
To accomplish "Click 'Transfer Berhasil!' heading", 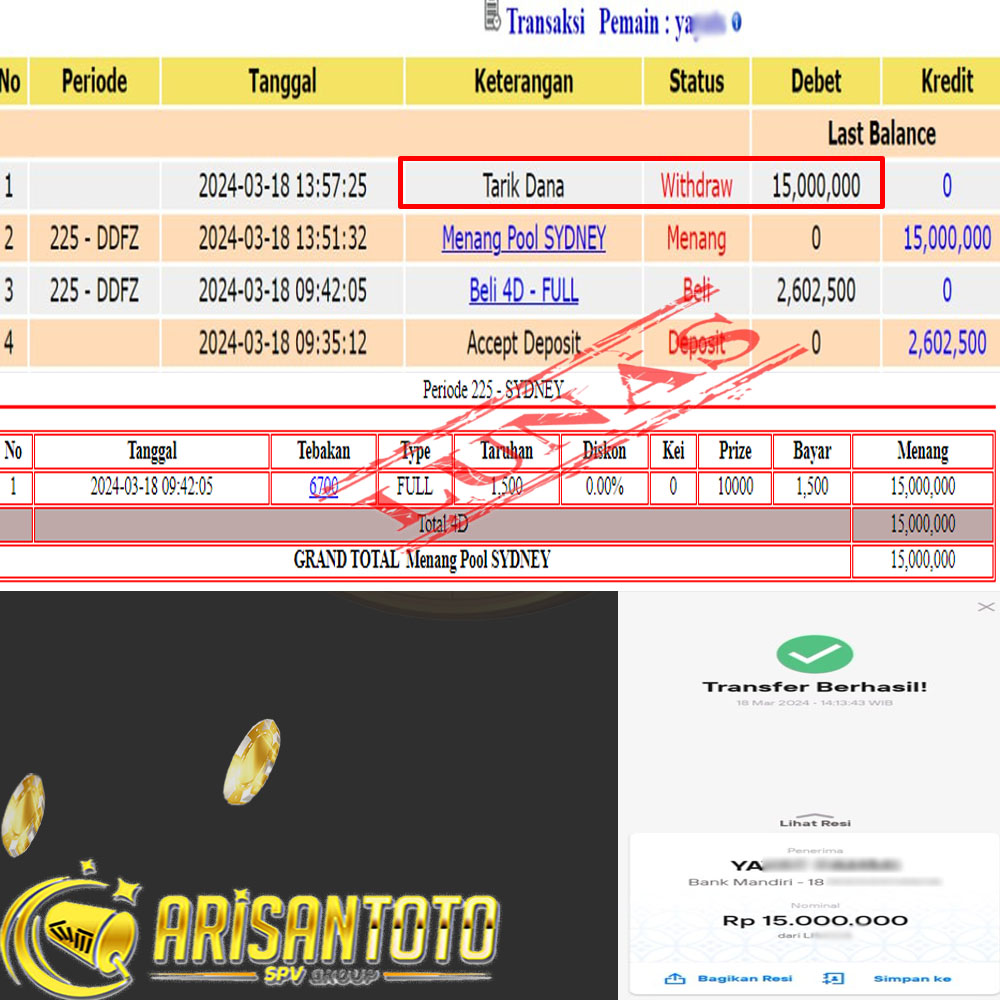I will tap(814, 687).
